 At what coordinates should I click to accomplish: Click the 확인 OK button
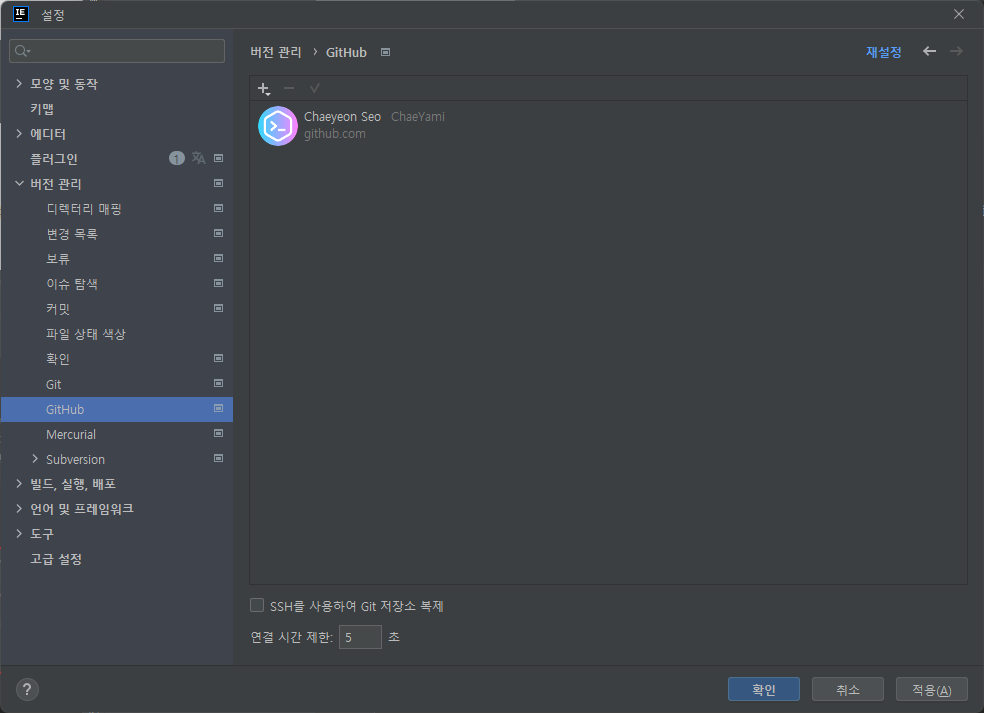tap(764, 689)
